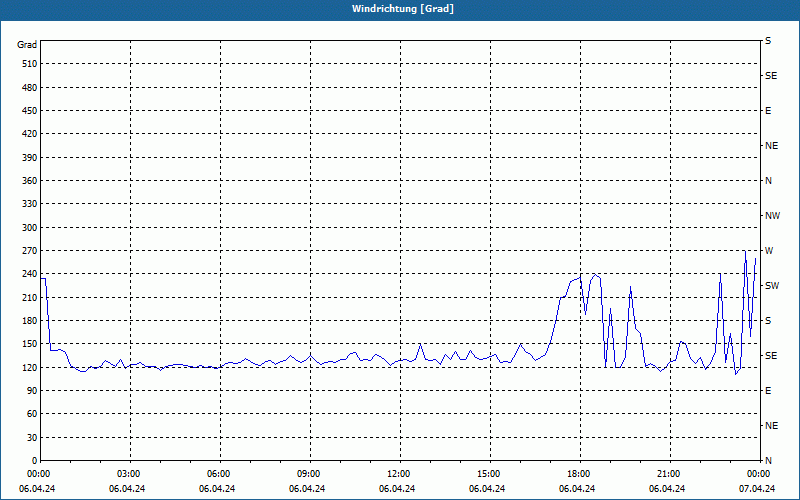
Task: Select the 420 degree axis label
Action: [29, 134]
